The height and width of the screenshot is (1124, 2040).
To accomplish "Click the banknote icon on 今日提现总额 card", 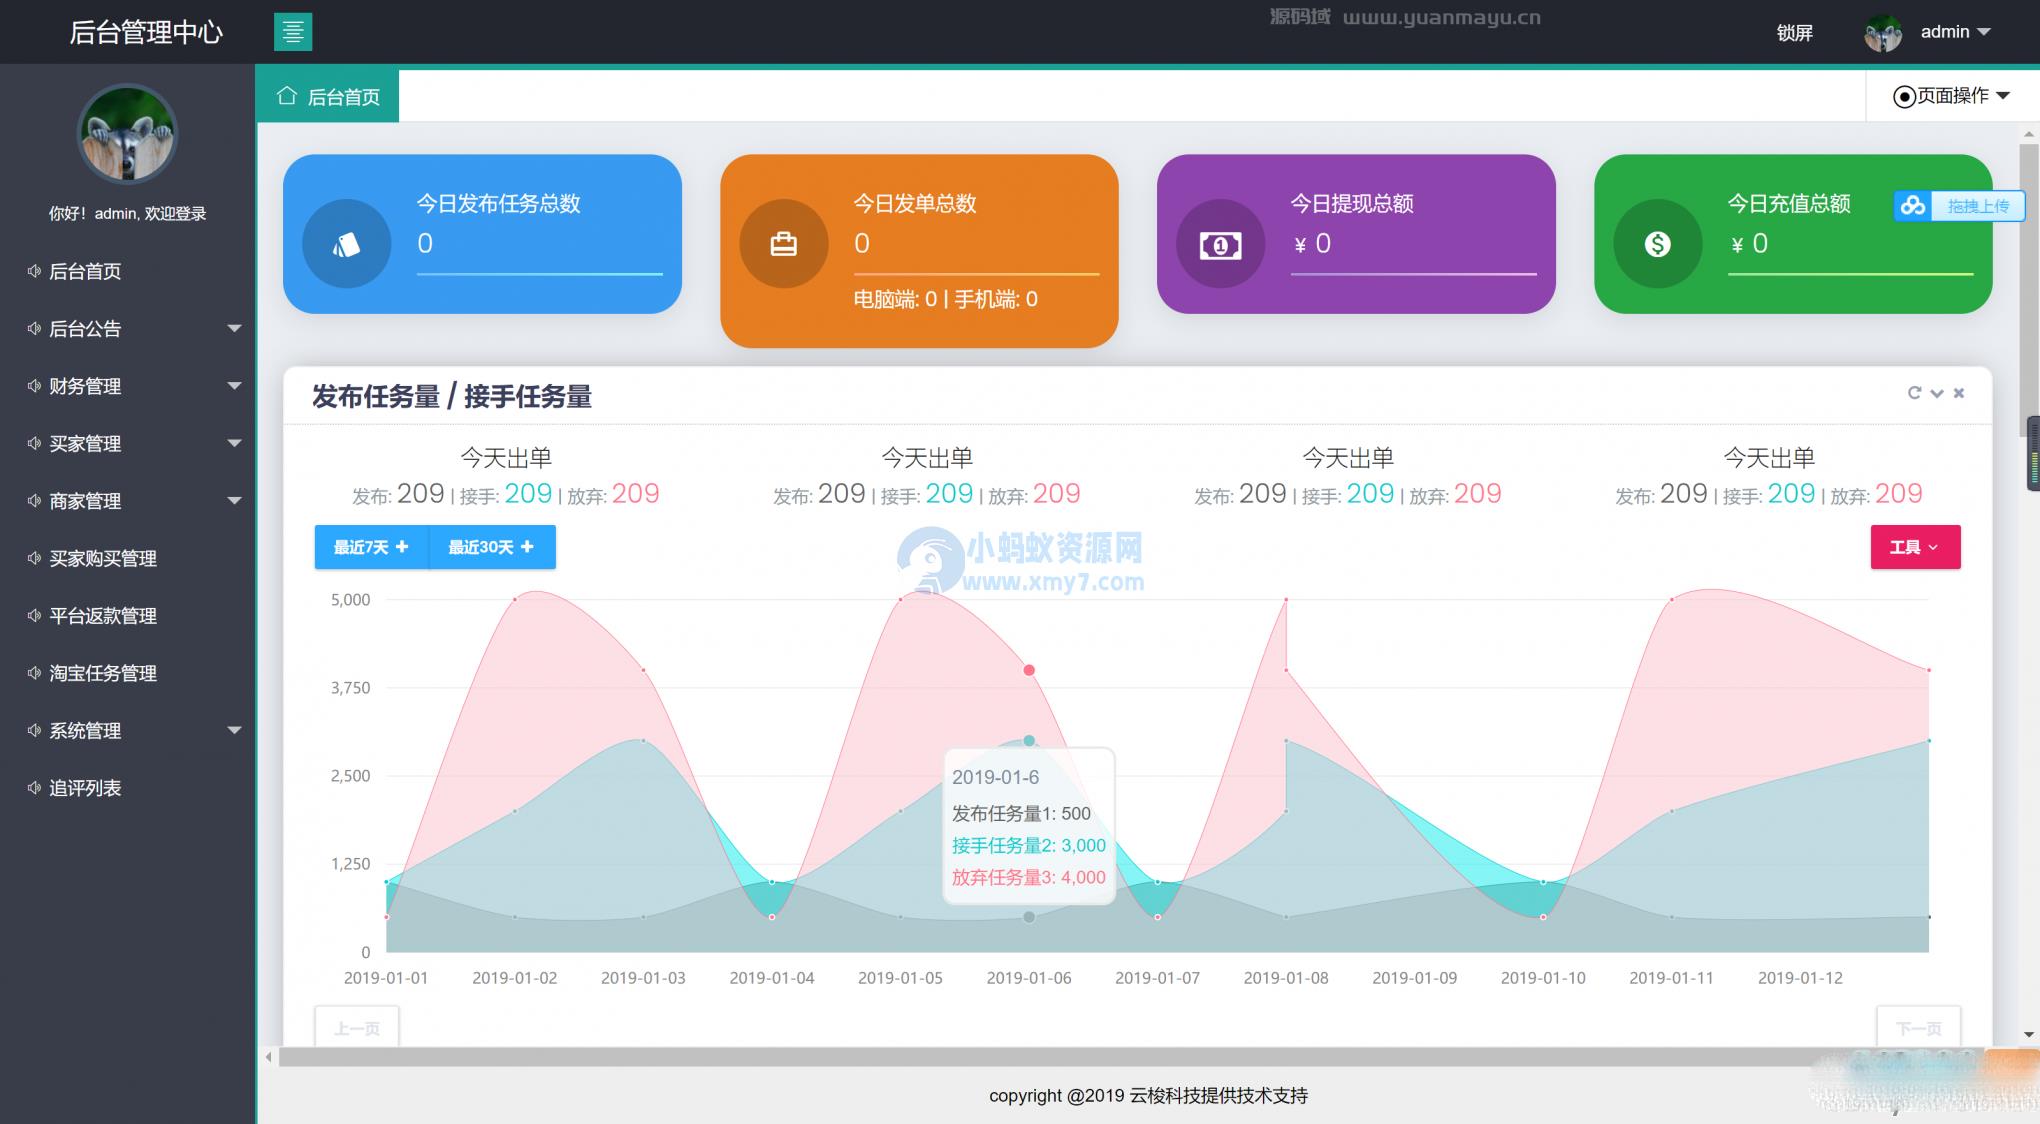I will [1220, 244].
